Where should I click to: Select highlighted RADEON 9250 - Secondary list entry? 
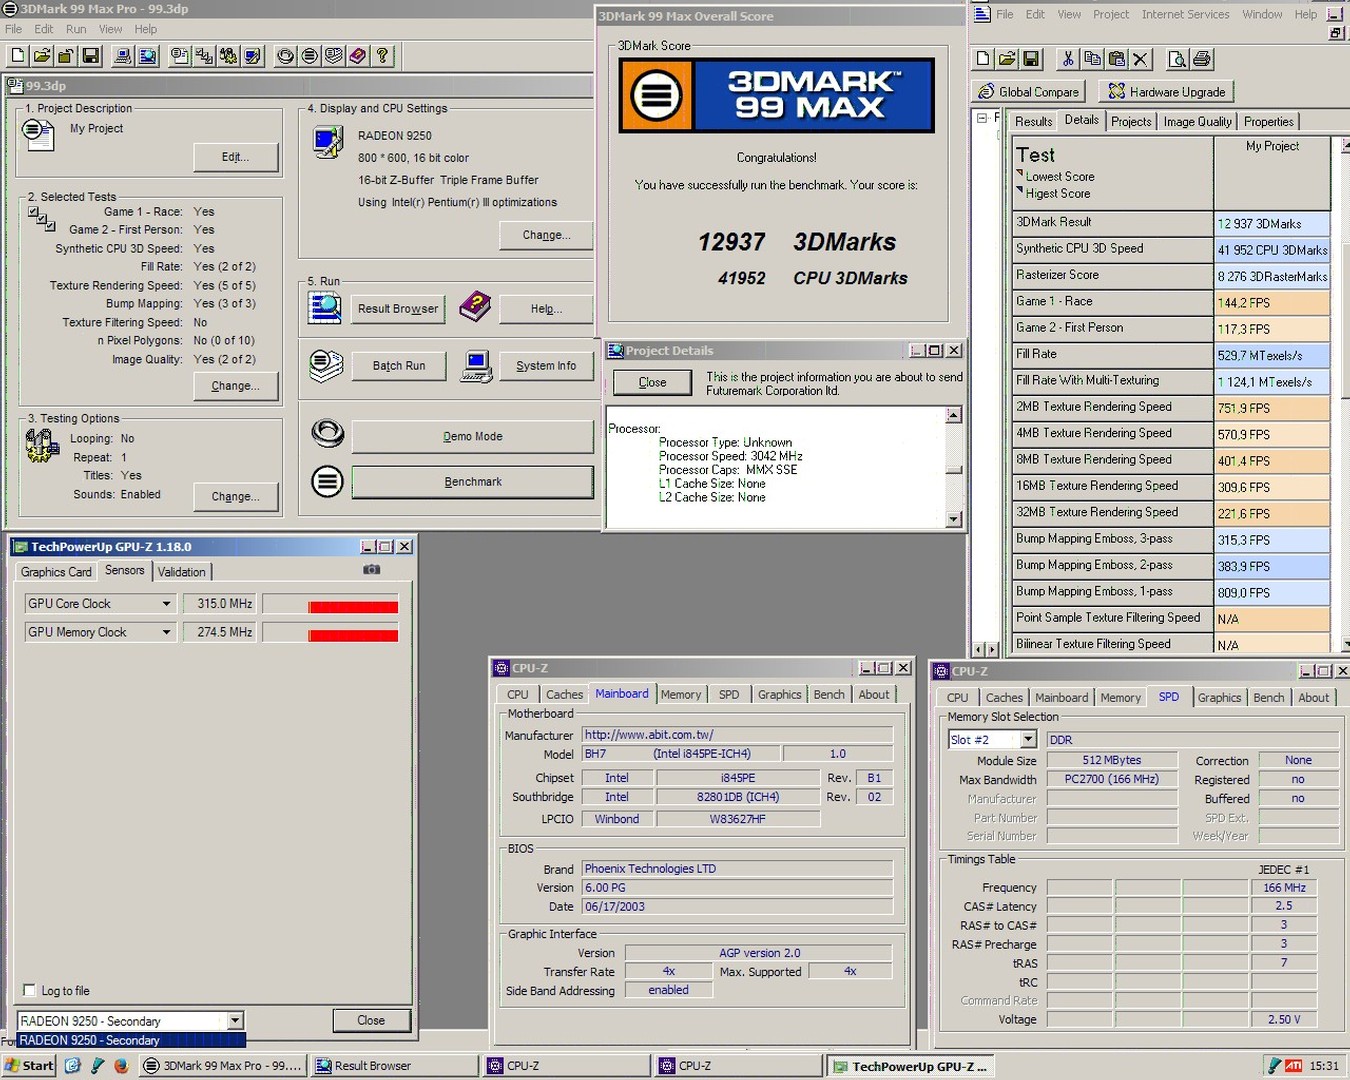point(130,1040)
